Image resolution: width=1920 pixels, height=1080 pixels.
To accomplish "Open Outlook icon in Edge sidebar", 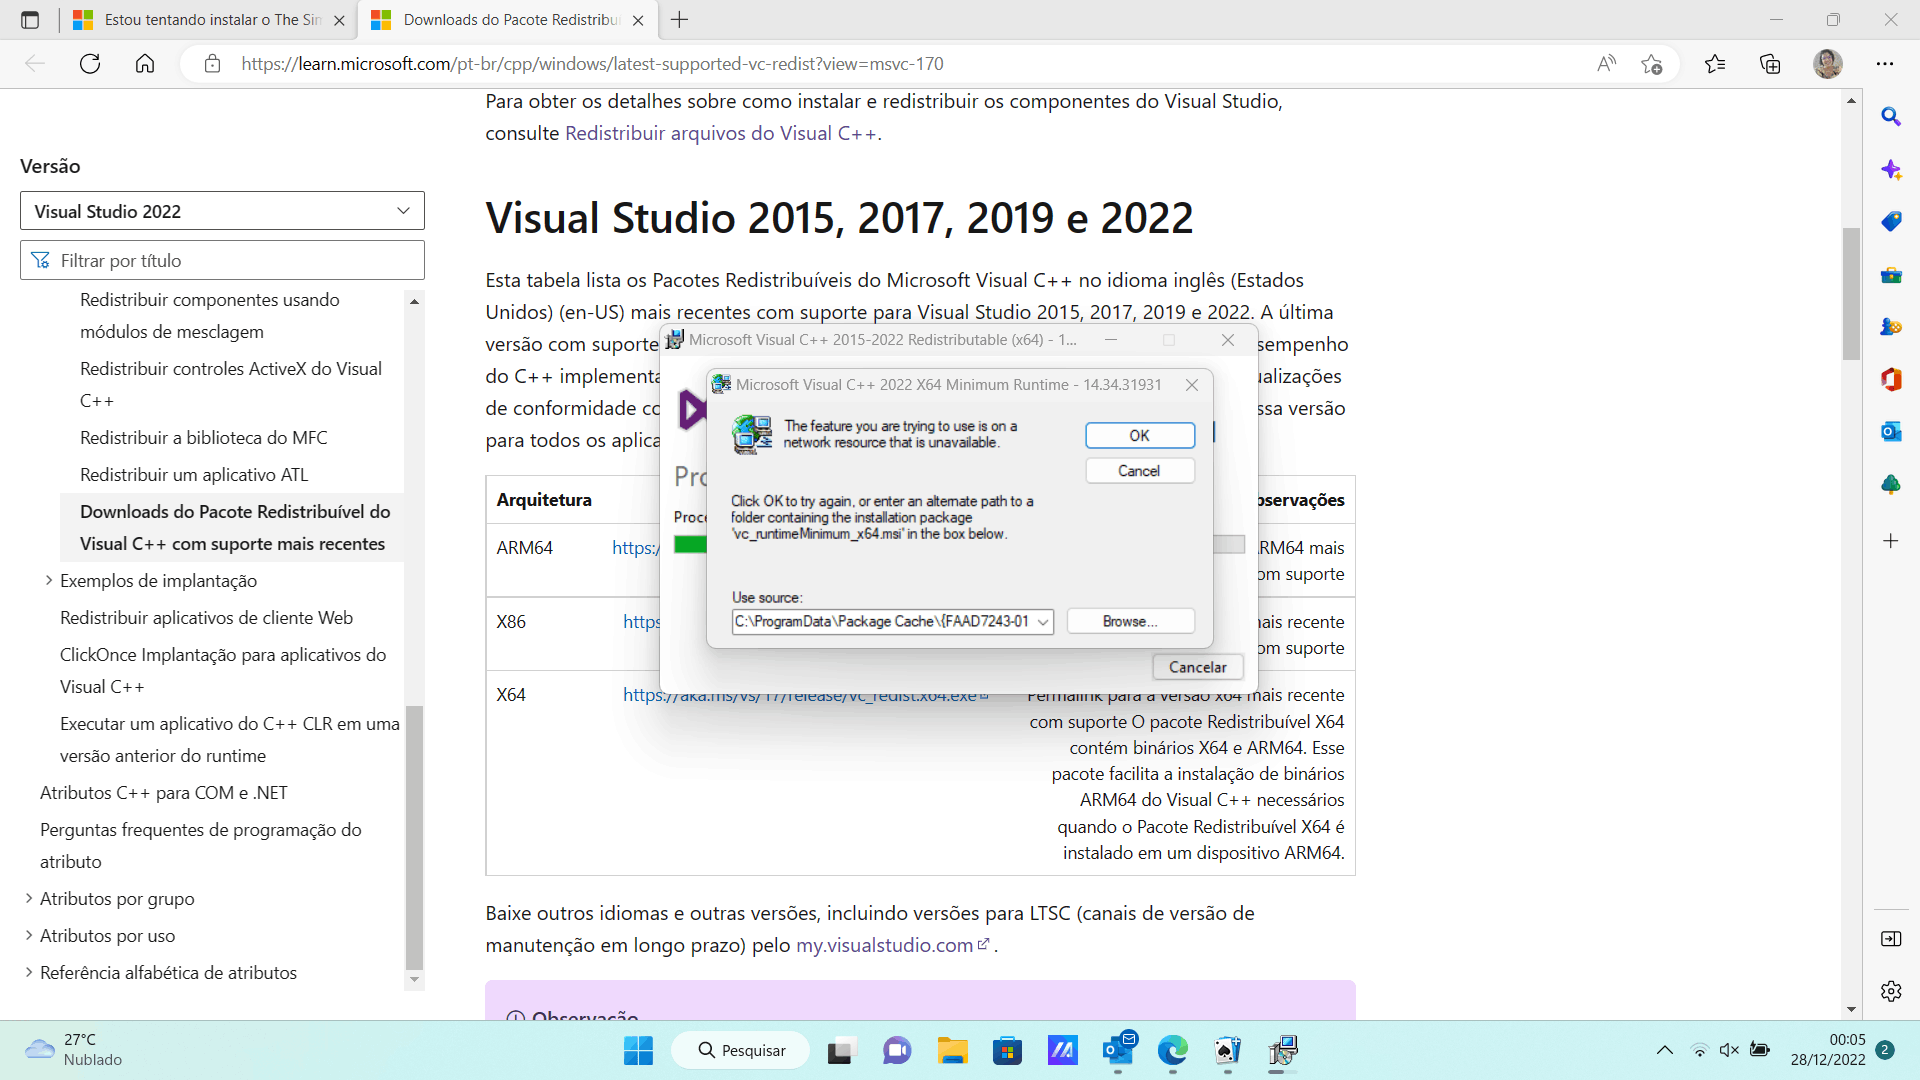I will coord(1890,432).
